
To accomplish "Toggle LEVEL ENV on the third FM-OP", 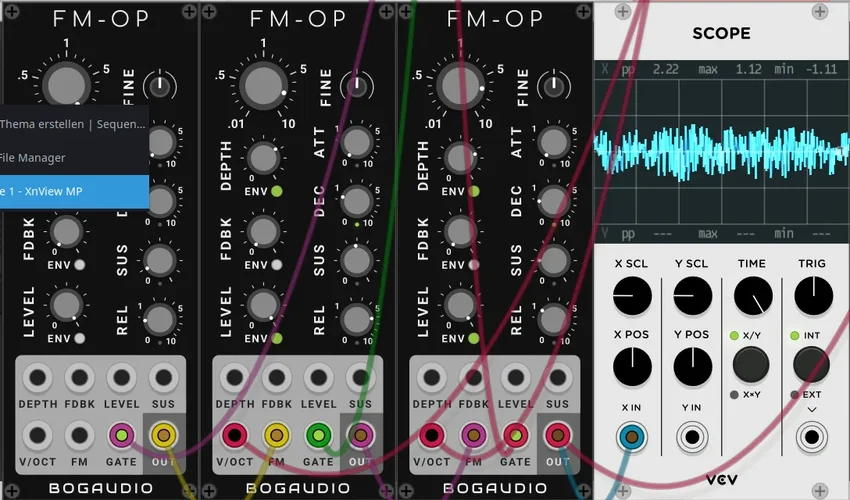I will coord(474,338).
